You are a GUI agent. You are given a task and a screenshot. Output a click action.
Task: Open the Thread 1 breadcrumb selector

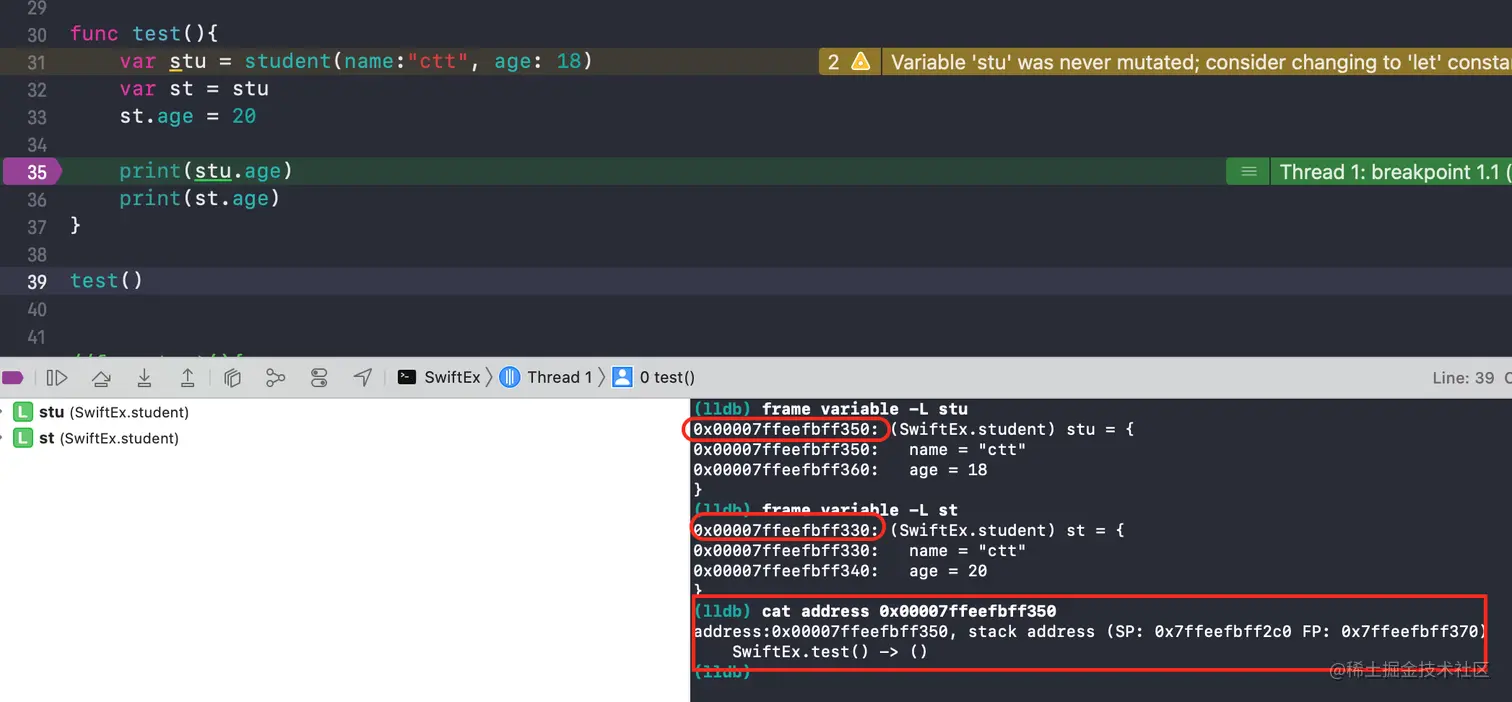click(x=560, y=377)
